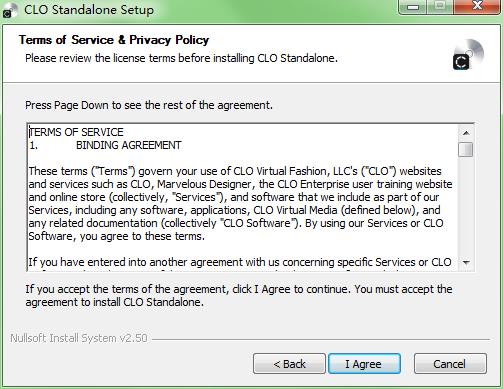
Task: Click the license scrollbar up arrow
Action: click(466, 133)
